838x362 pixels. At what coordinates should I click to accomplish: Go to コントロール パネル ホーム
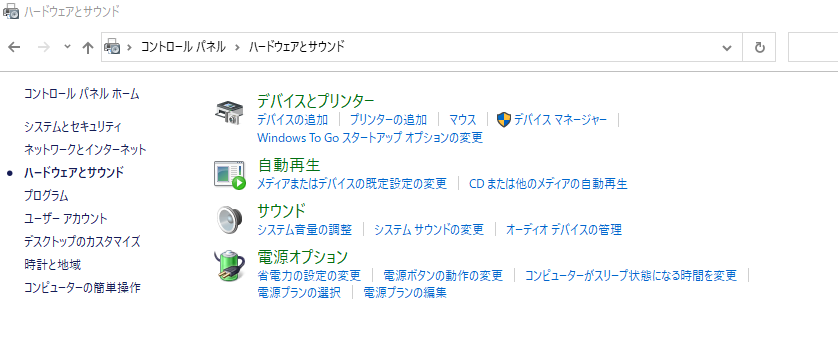point(82,94)
